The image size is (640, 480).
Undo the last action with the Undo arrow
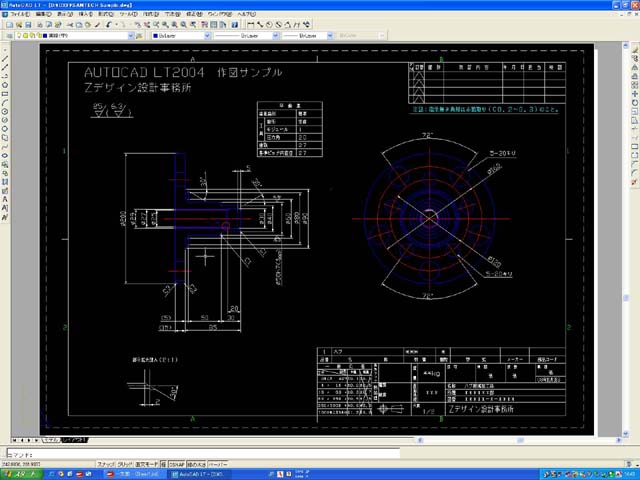pyautogui.click(x=109, y=25)
